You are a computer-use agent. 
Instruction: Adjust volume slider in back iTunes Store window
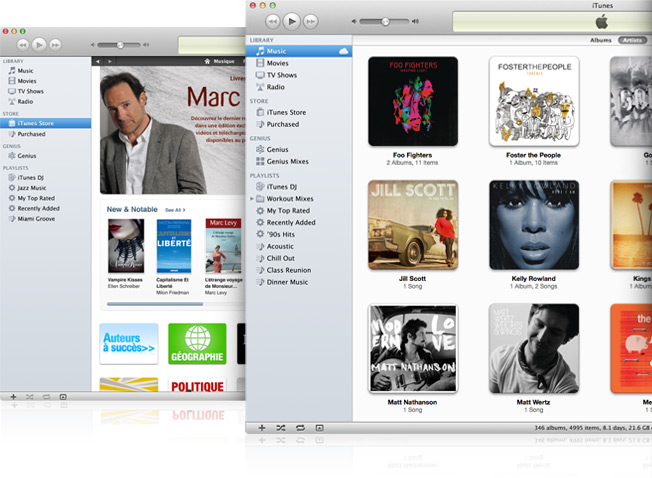point(120,44)
